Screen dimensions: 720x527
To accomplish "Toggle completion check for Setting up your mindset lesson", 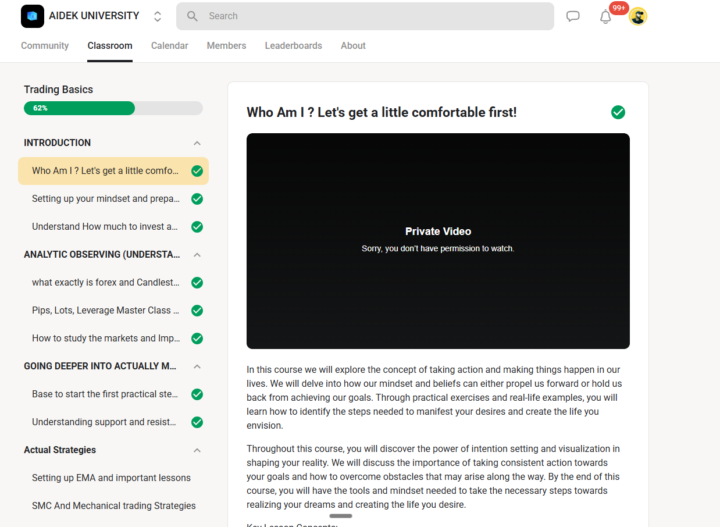I will click(x=197, y=199).
